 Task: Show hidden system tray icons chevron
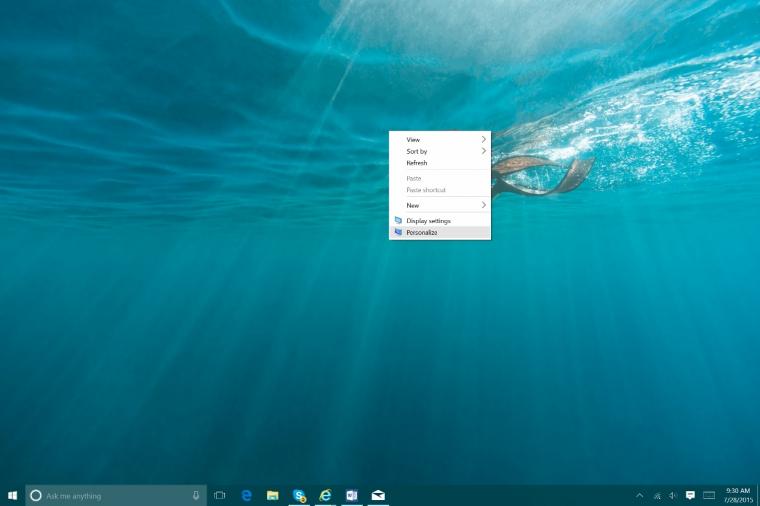click(640, 495)
